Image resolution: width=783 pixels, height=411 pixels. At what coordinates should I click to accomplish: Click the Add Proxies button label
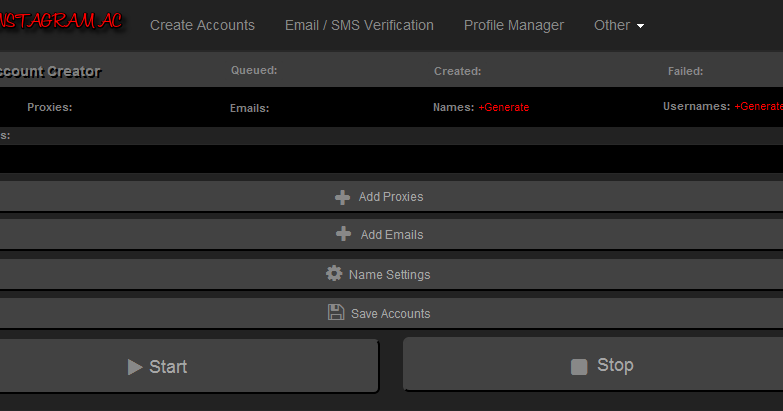tap(391, 197)
